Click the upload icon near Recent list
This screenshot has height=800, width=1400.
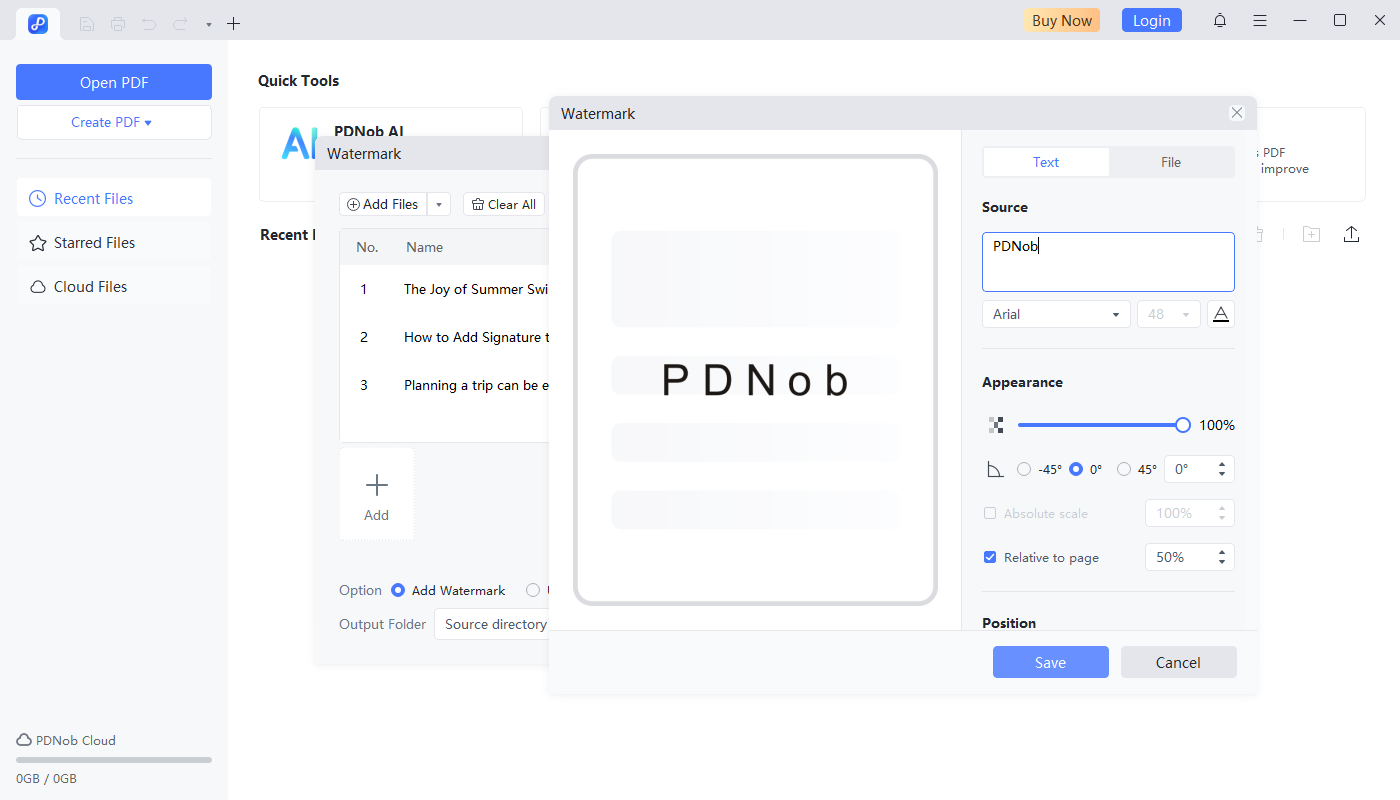[1351, 234]
